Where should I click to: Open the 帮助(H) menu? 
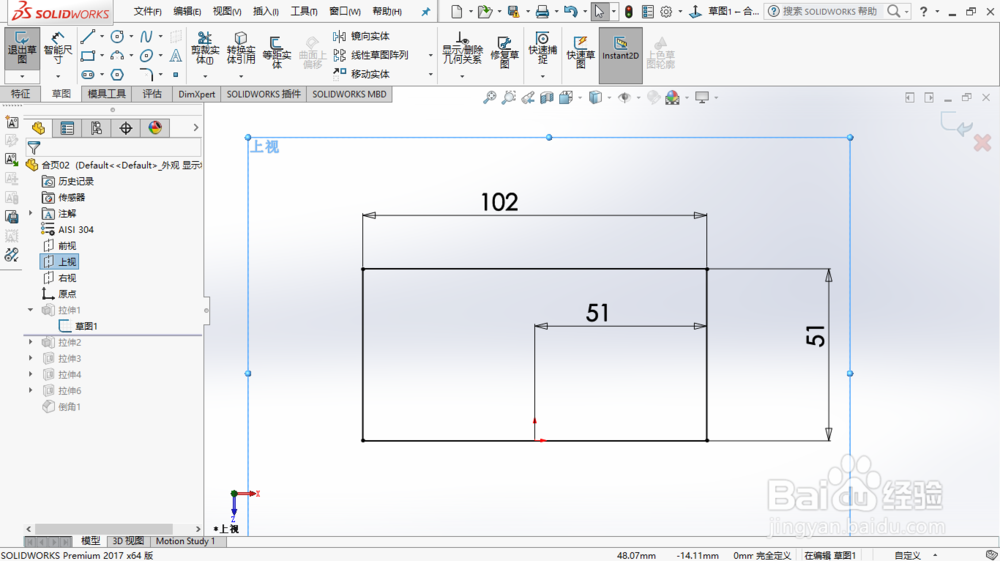point(387,11)
